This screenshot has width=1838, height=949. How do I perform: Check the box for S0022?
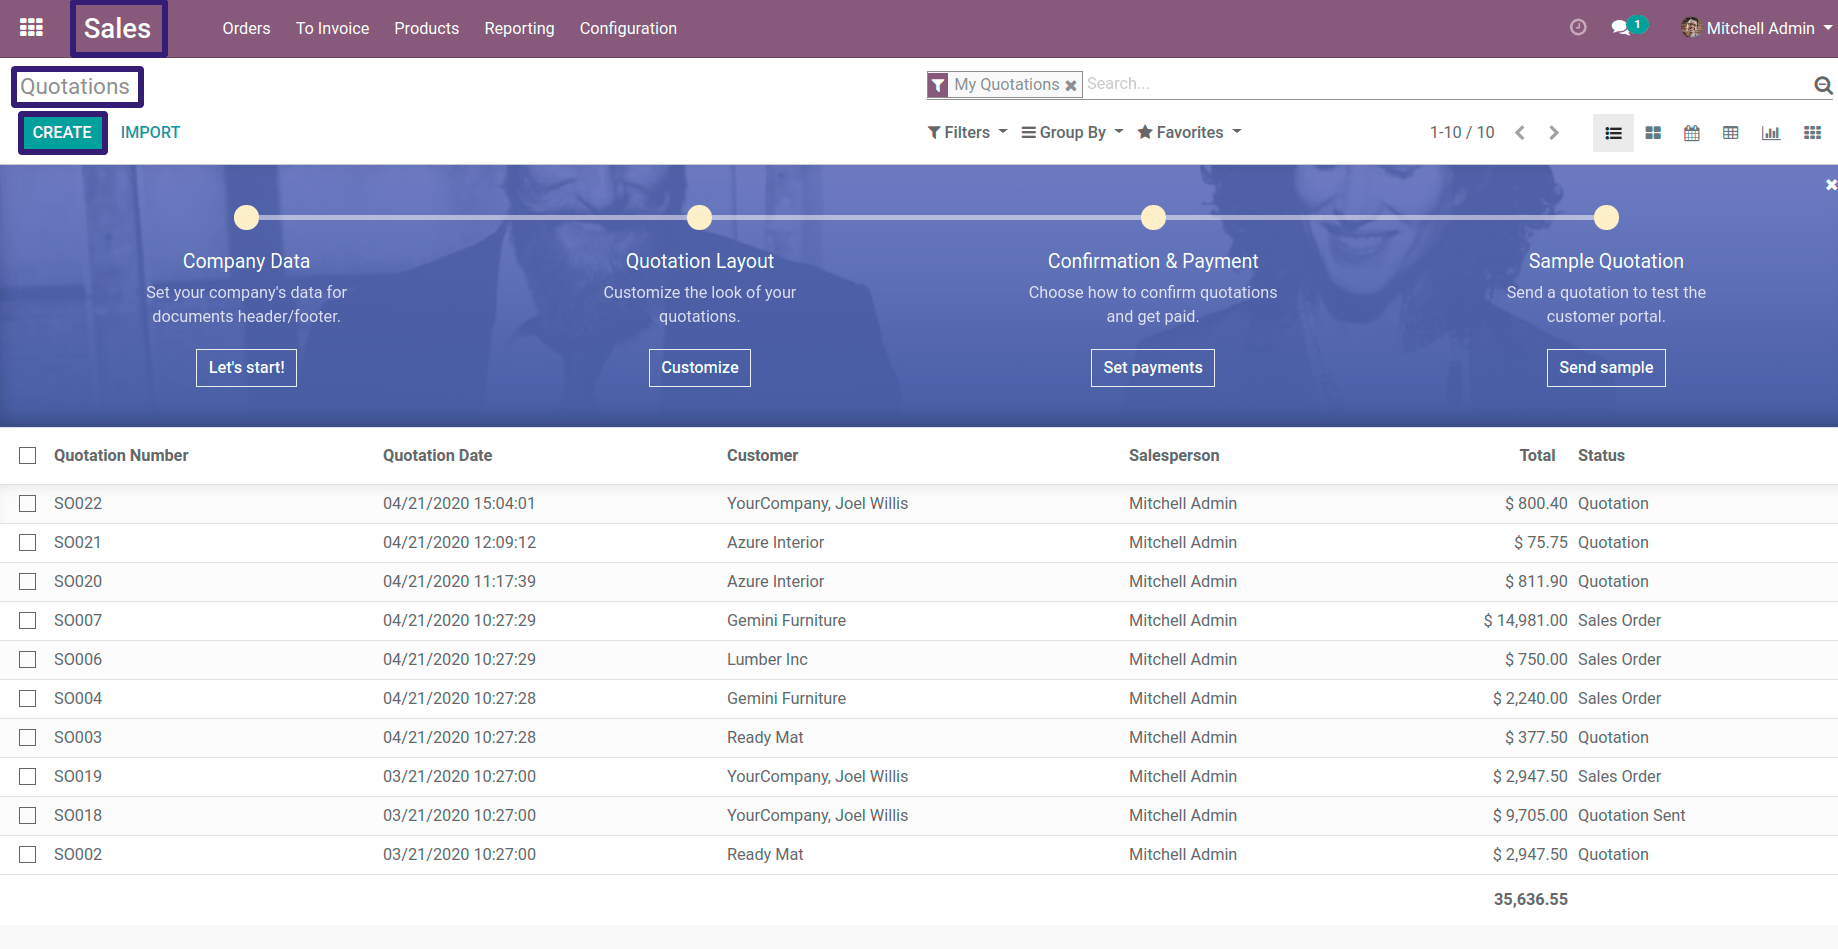point(28,504)
